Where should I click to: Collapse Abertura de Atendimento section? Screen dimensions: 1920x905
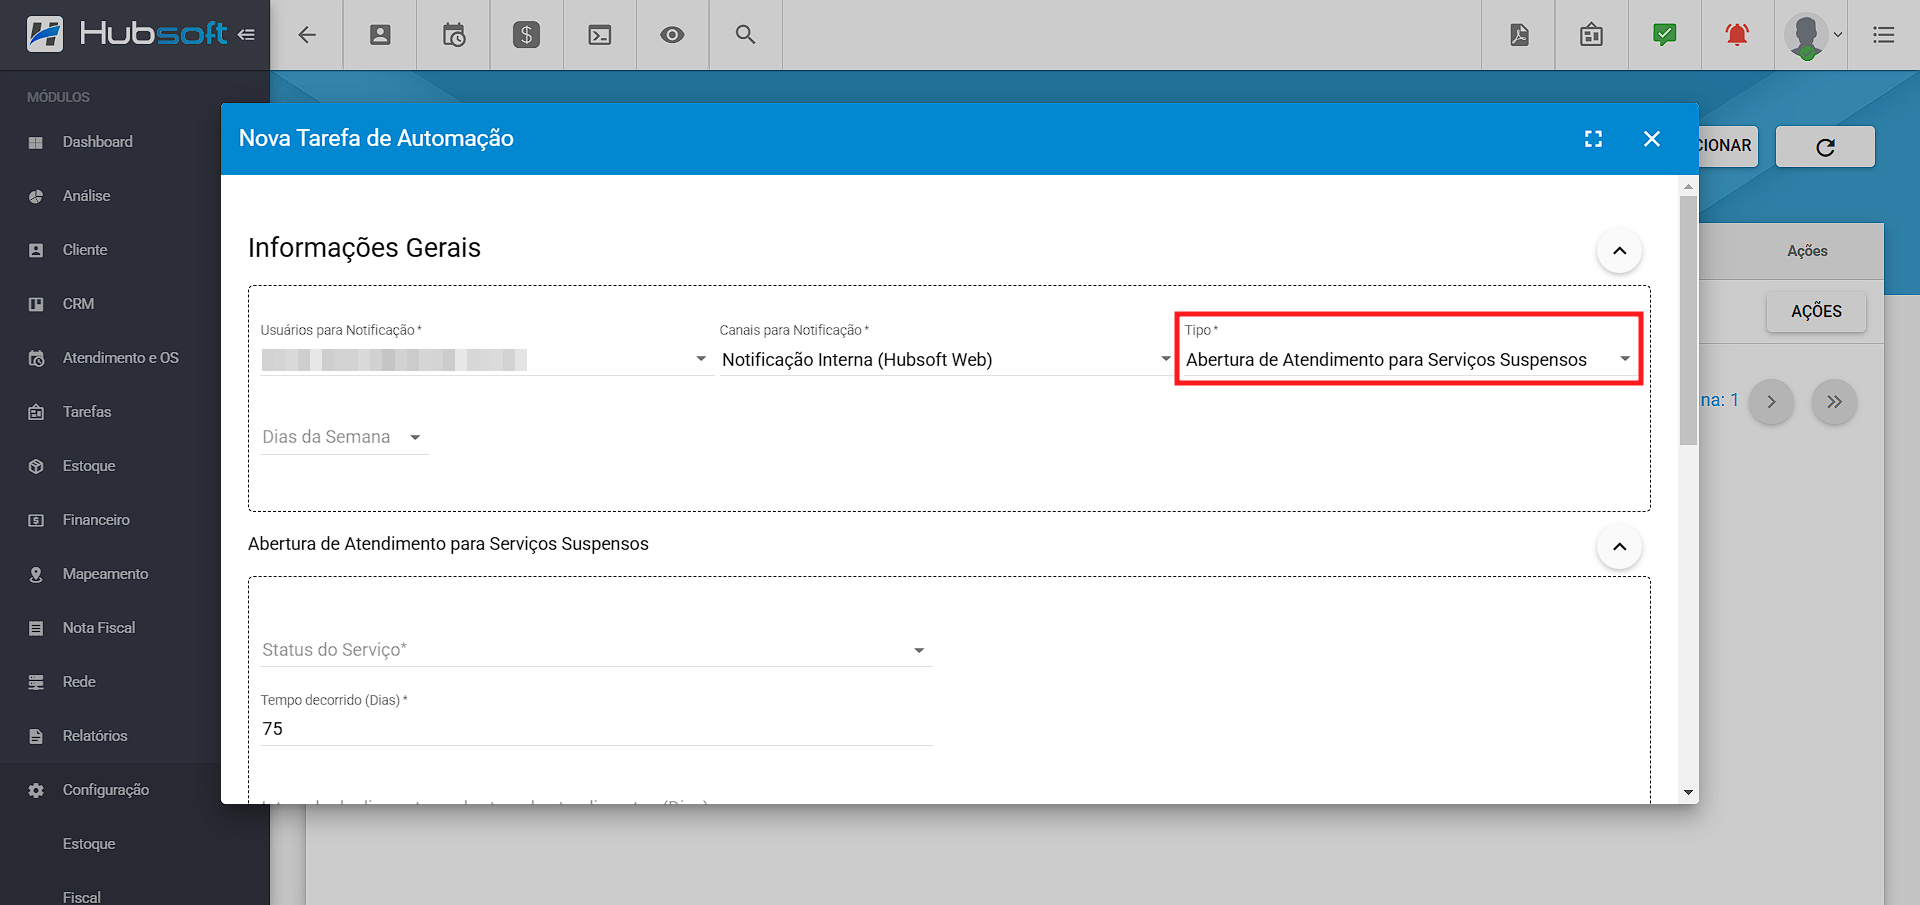[x=1619, y=547]
